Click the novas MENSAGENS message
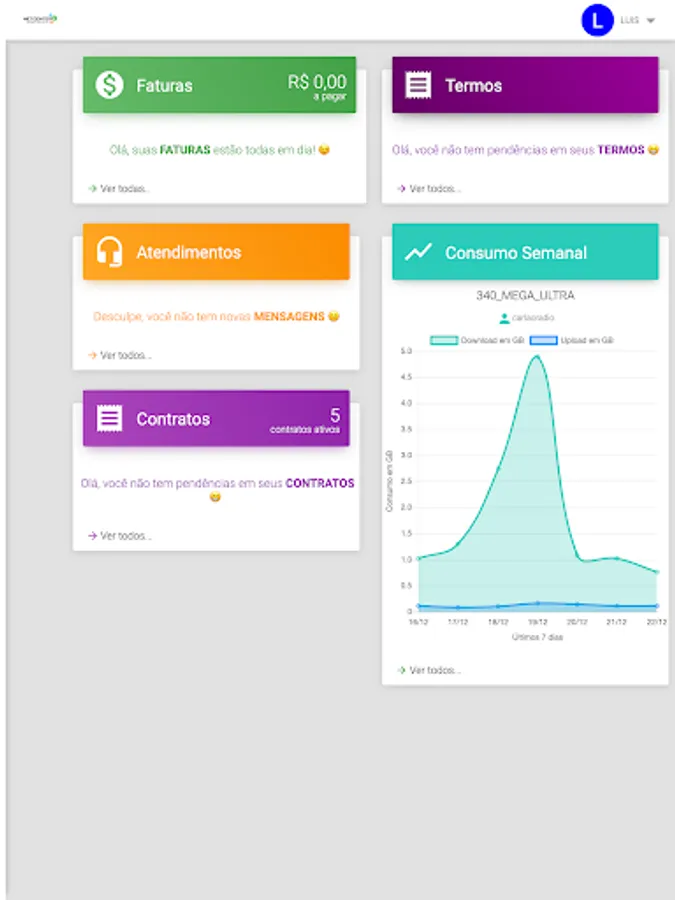Screen dimensions: 675x900 216,316
